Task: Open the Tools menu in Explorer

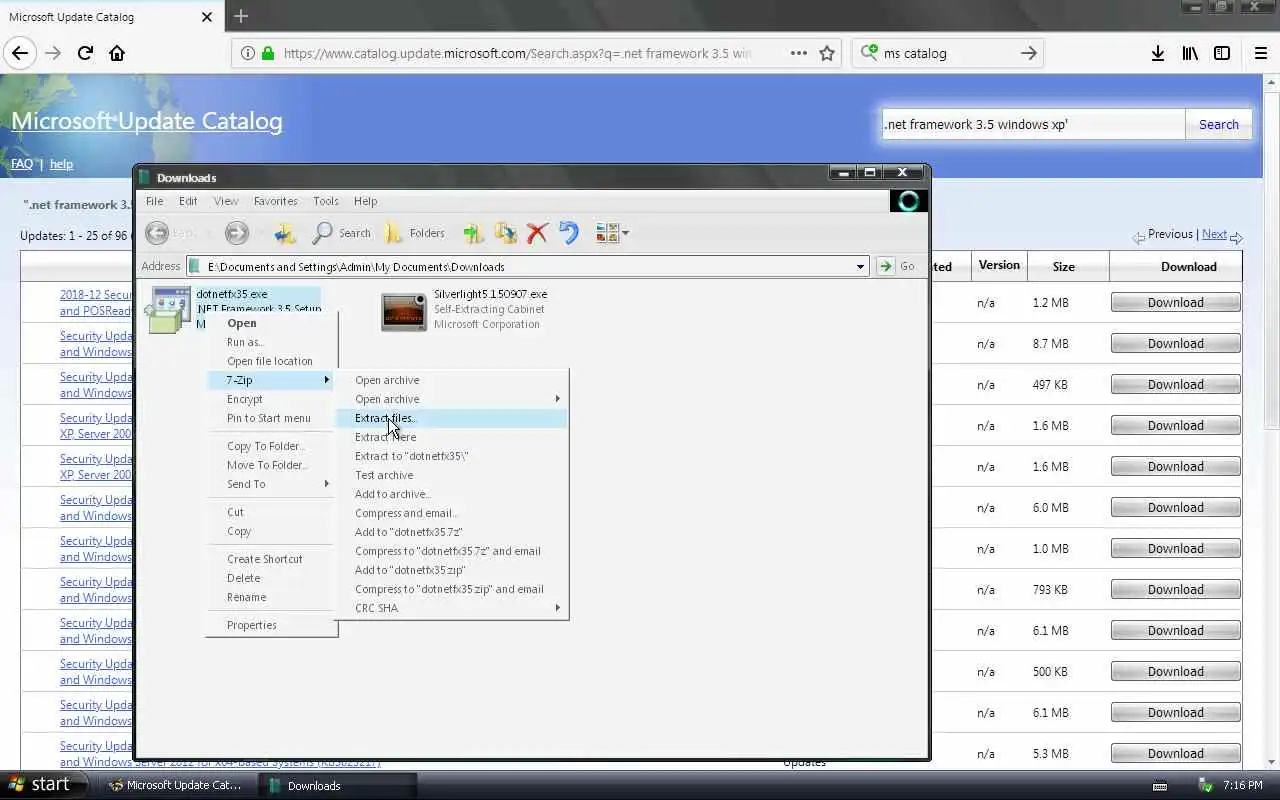Action: 326,201
